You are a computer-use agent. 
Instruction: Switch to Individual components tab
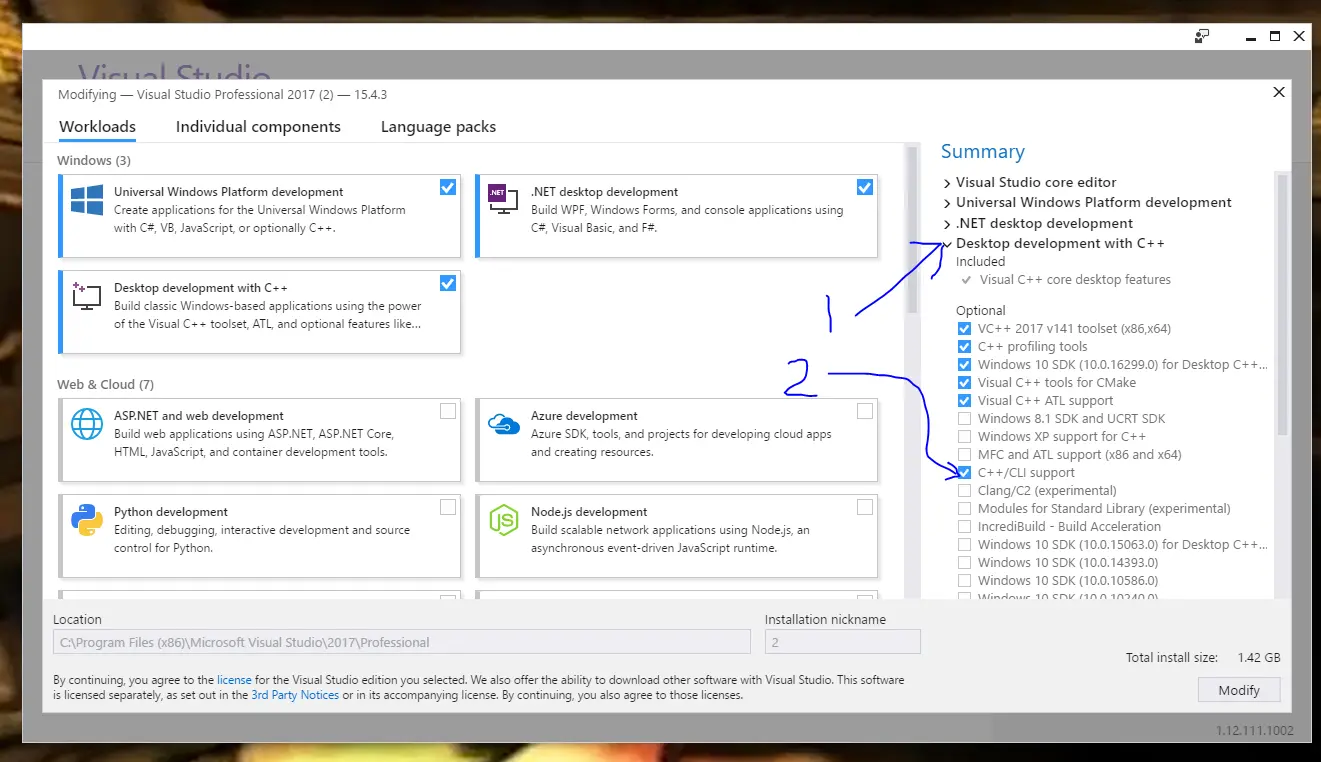[x=258, y=127]
